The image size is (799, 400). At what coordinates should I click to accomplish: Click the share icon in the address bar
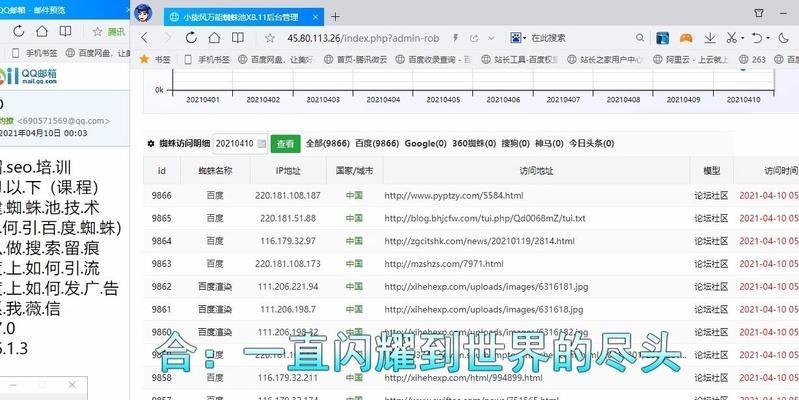[x=474, y=38]
